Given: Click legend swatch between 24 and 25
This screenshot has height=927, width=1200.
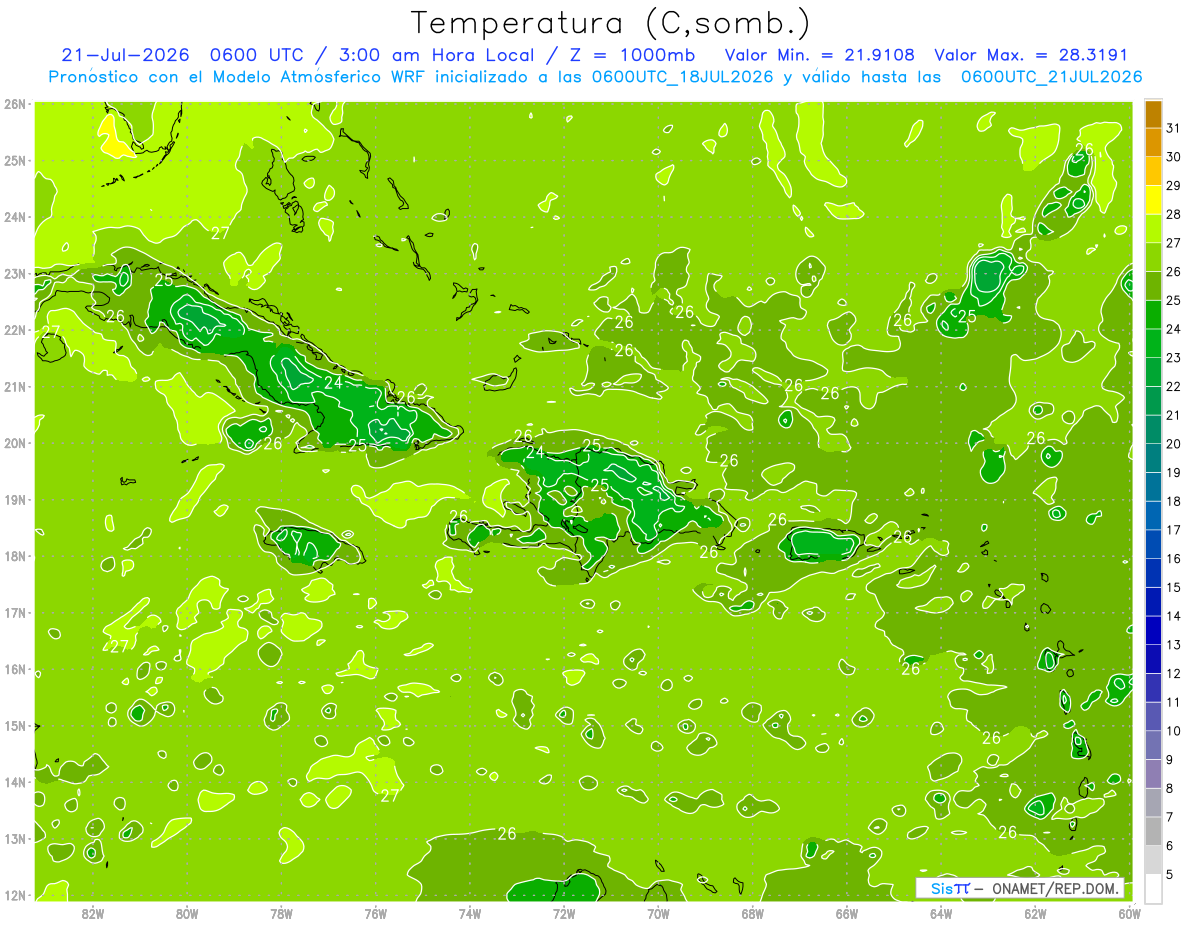Looking at the screenshot, I should [x=1153, y=314].
